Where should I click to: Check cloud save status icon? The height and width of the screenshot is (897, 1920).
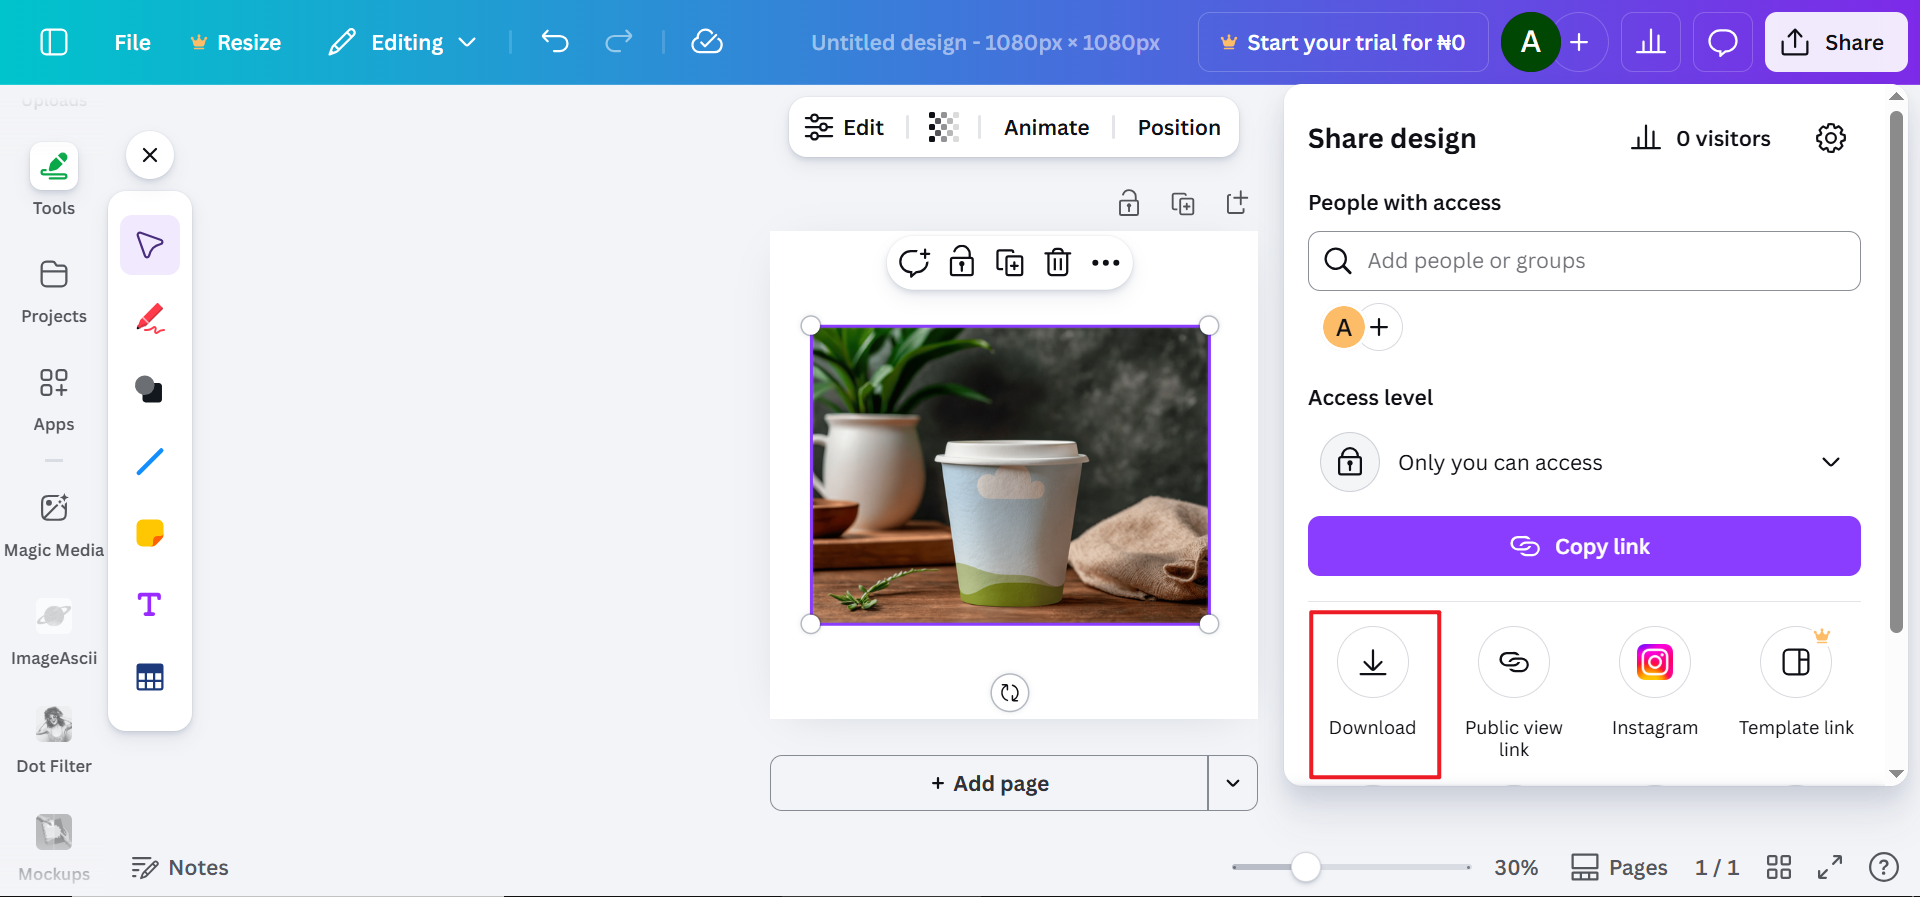707,41
